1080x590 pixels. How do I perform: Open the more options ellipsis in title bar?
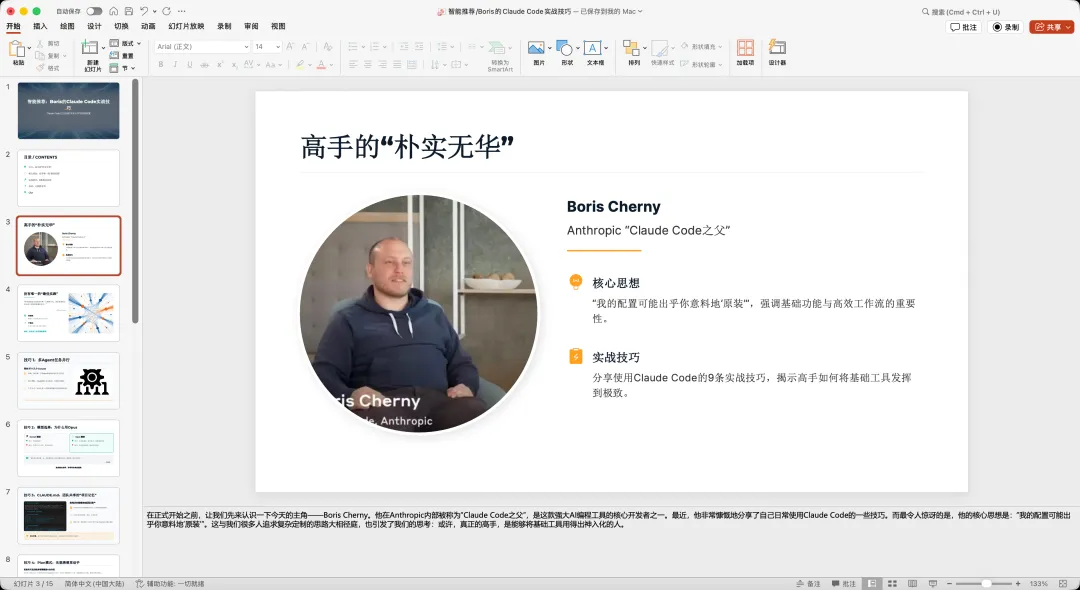click(x=182, y=11)
